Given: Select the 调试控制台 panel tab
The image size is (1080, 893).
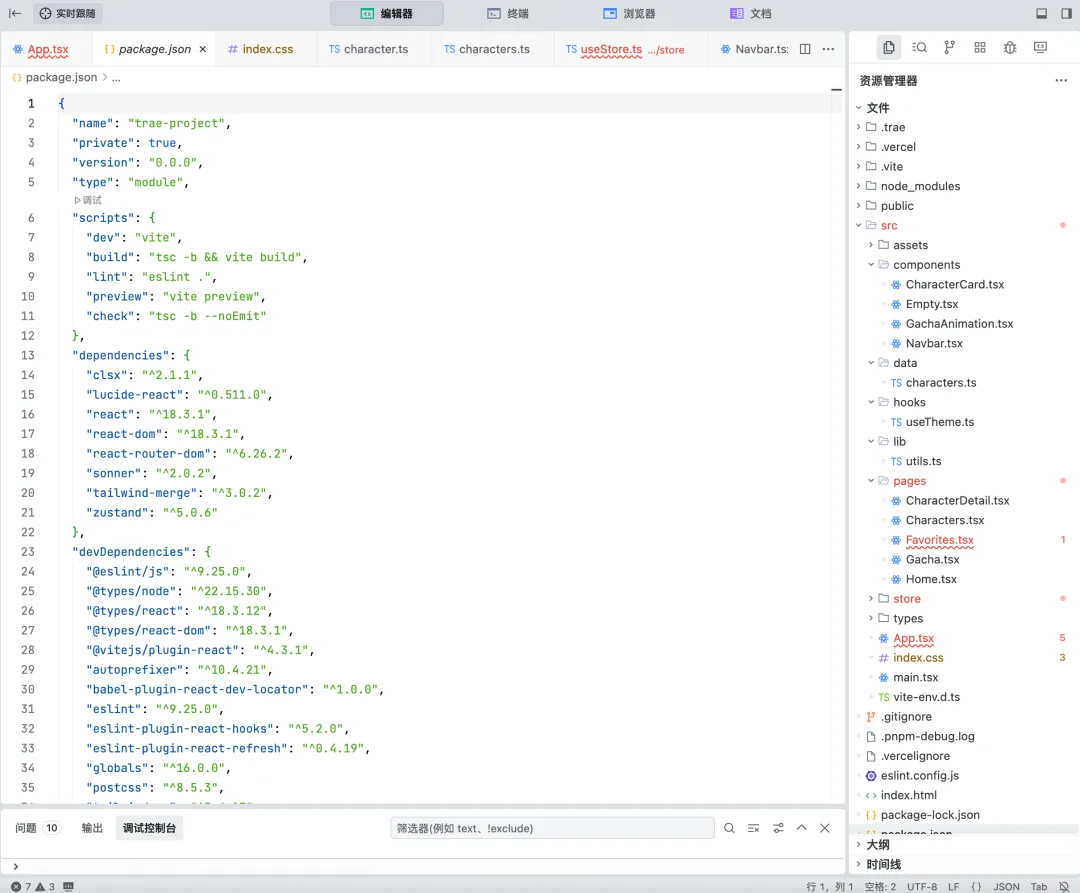Looking at the screenshot, I should pyautogui.click(x=148, y=827).
